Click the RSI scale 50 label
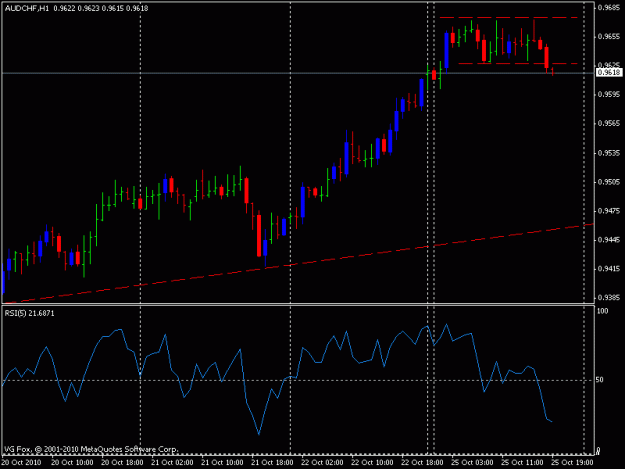The width and height of the screenshot is (625, 469). (600, 380)
